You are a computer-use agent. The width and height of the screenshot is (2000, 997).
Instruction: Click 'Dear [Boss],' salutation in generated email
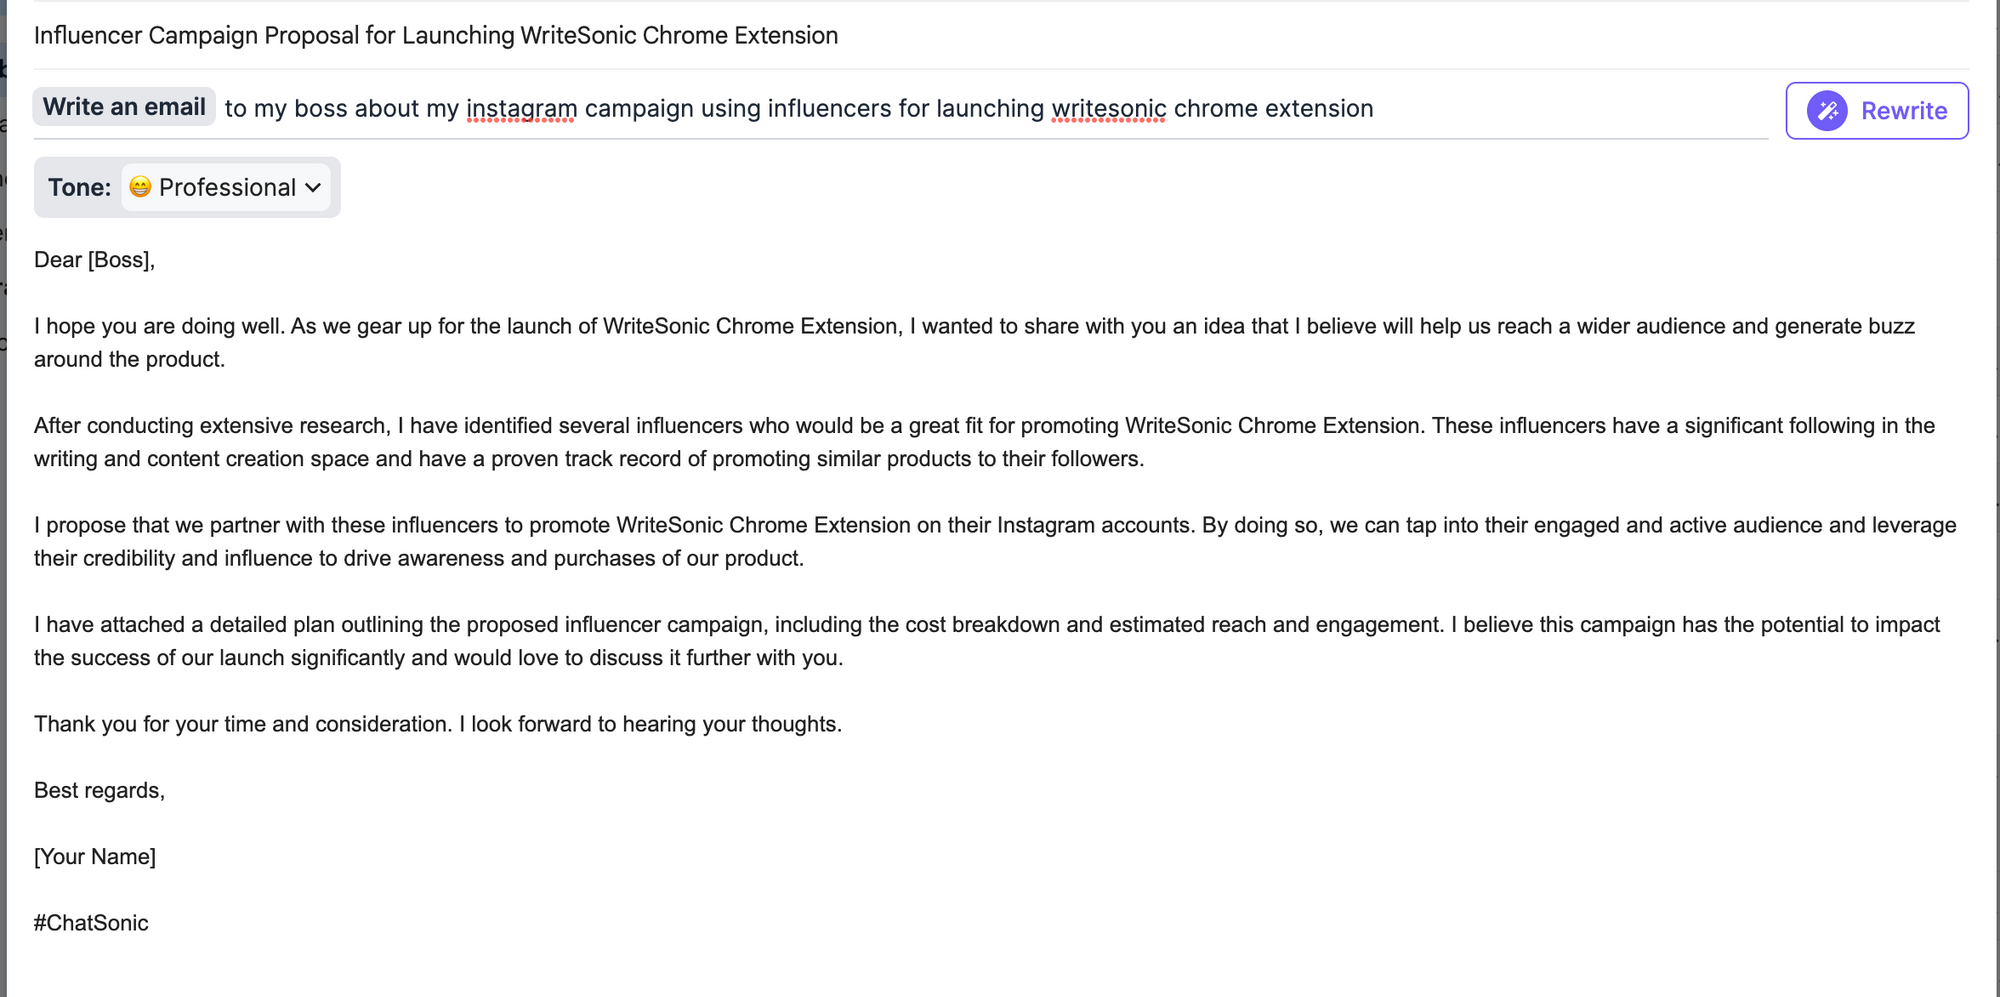pyautogui.click(x=94, y=259)
